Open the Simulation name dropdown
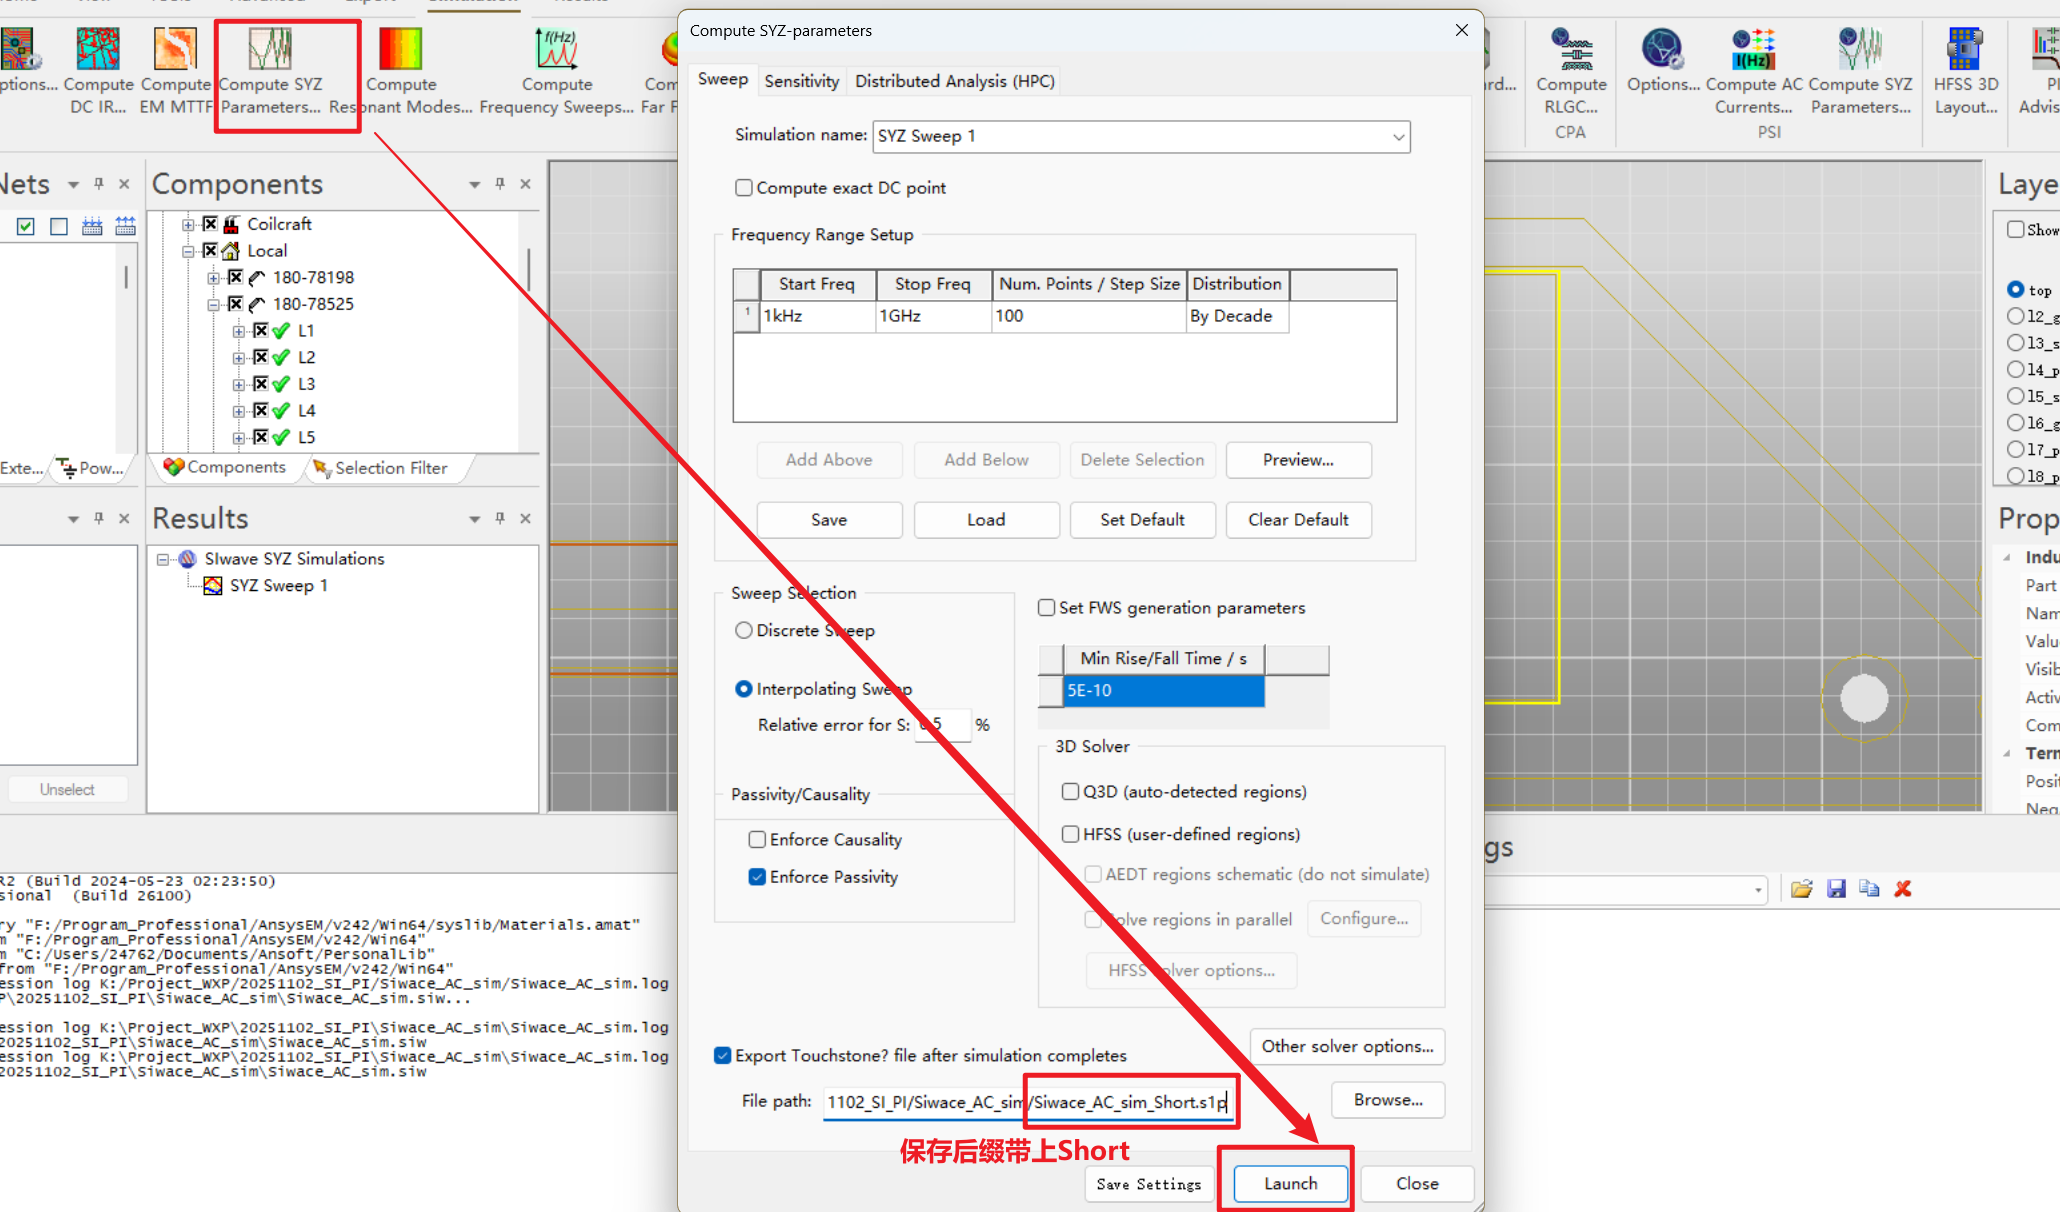Image resolution: width=2060 pixels, height=1212 pixels. (x=1398, y=137)
